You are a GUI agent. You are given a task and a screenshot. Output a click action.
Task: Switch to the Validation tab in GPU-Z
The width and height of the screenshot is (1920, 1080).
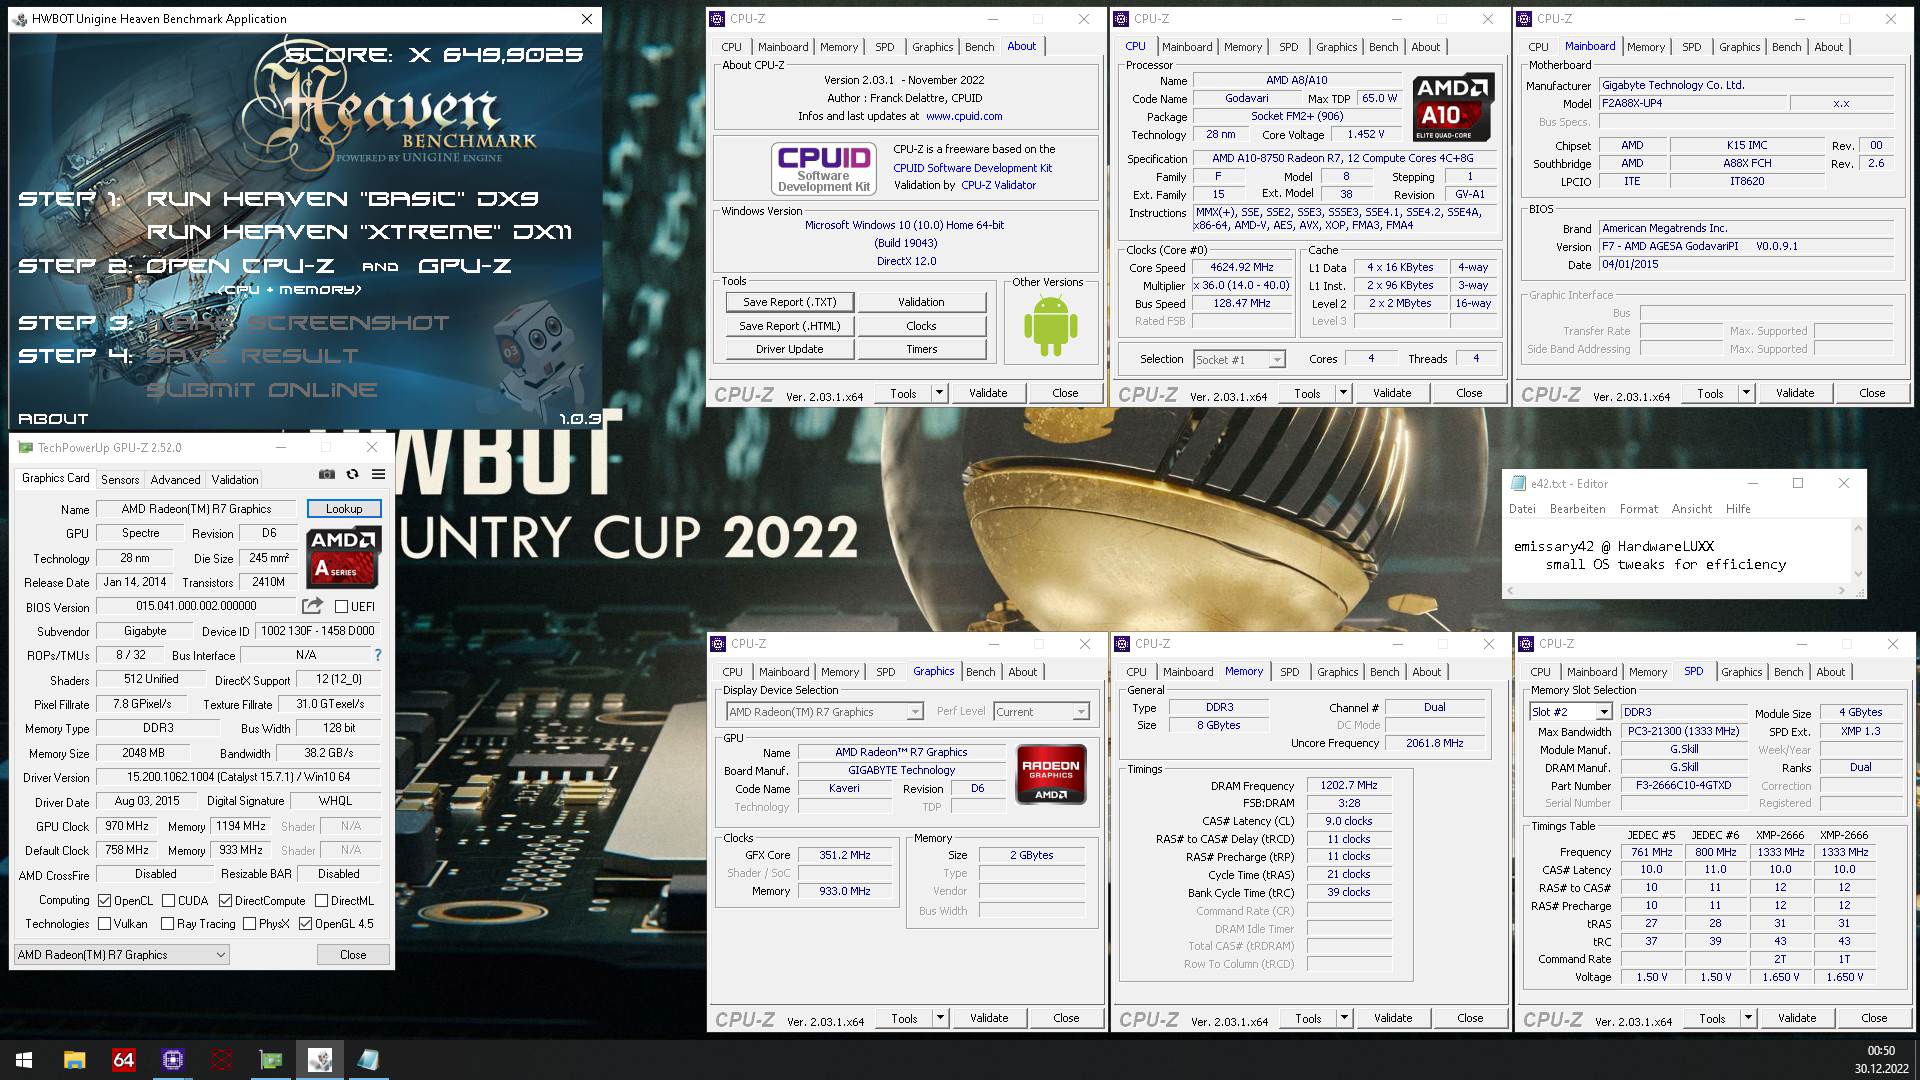[x=235, y=480]
